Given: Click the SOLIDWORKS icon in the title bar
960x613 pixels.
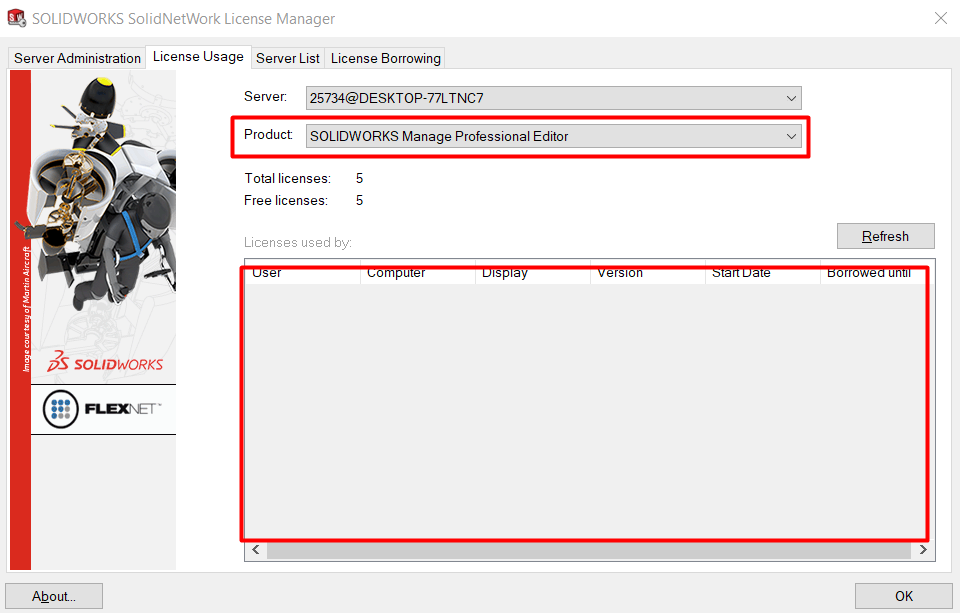Looking at the screenshot, I should (17, 18).
